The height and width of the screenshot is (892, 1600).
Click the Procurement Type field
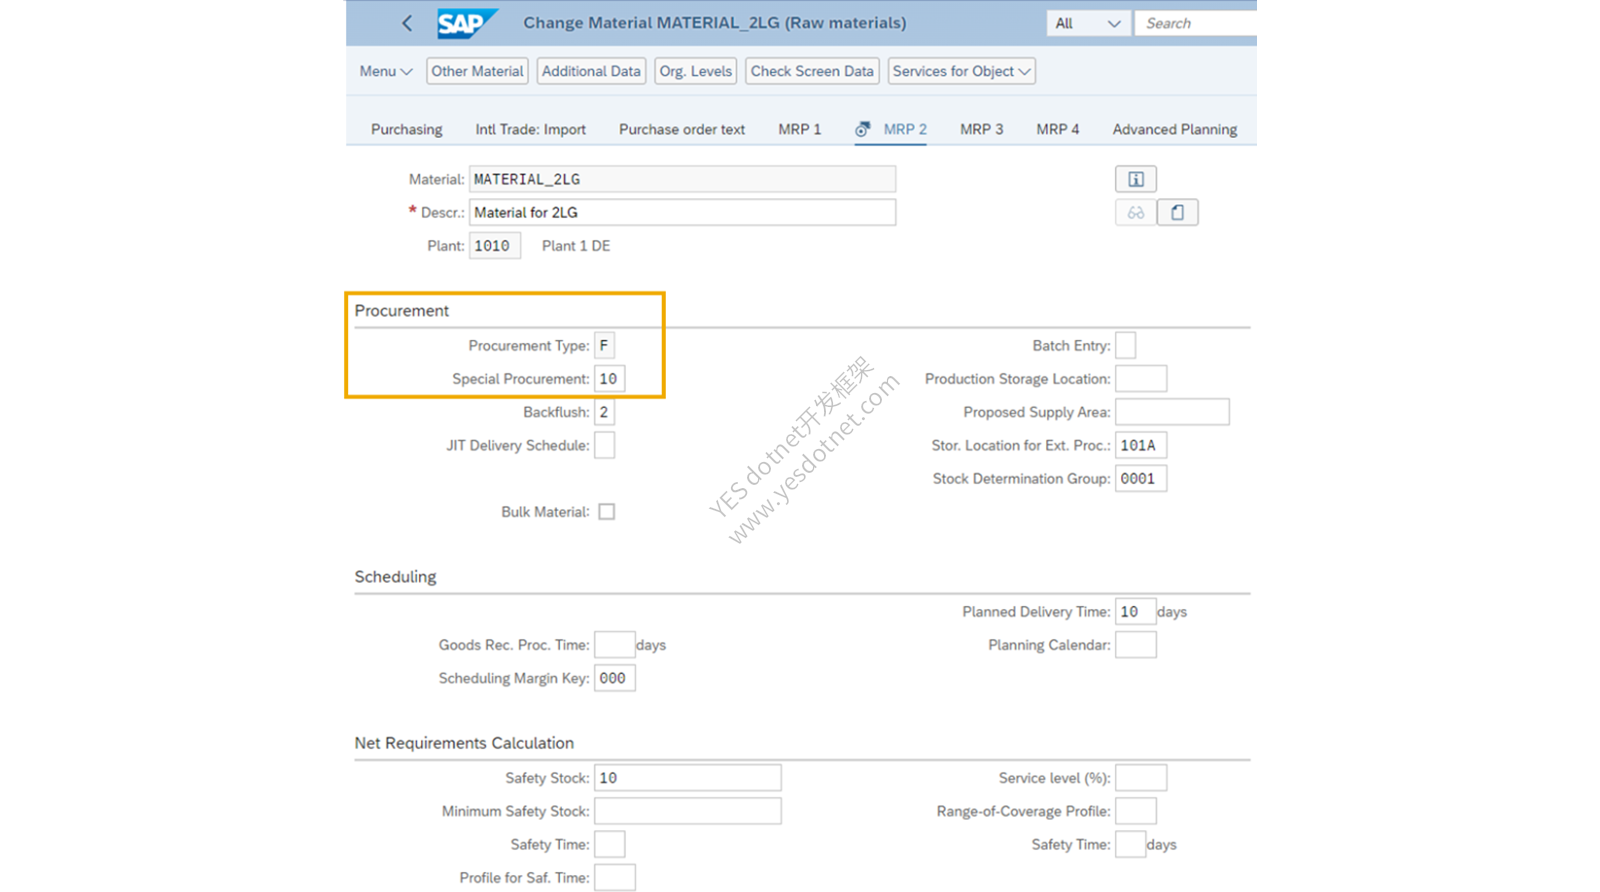604,345
